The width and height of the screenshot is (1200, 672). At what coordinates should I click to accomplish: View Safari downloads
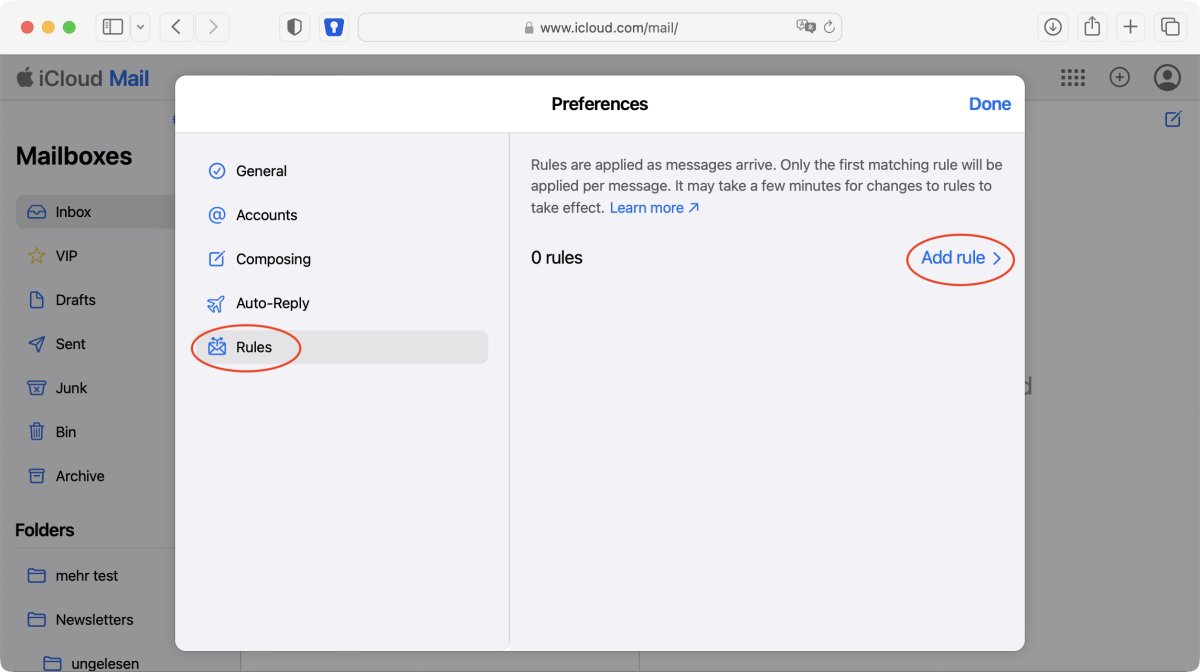coord(1052,27)
